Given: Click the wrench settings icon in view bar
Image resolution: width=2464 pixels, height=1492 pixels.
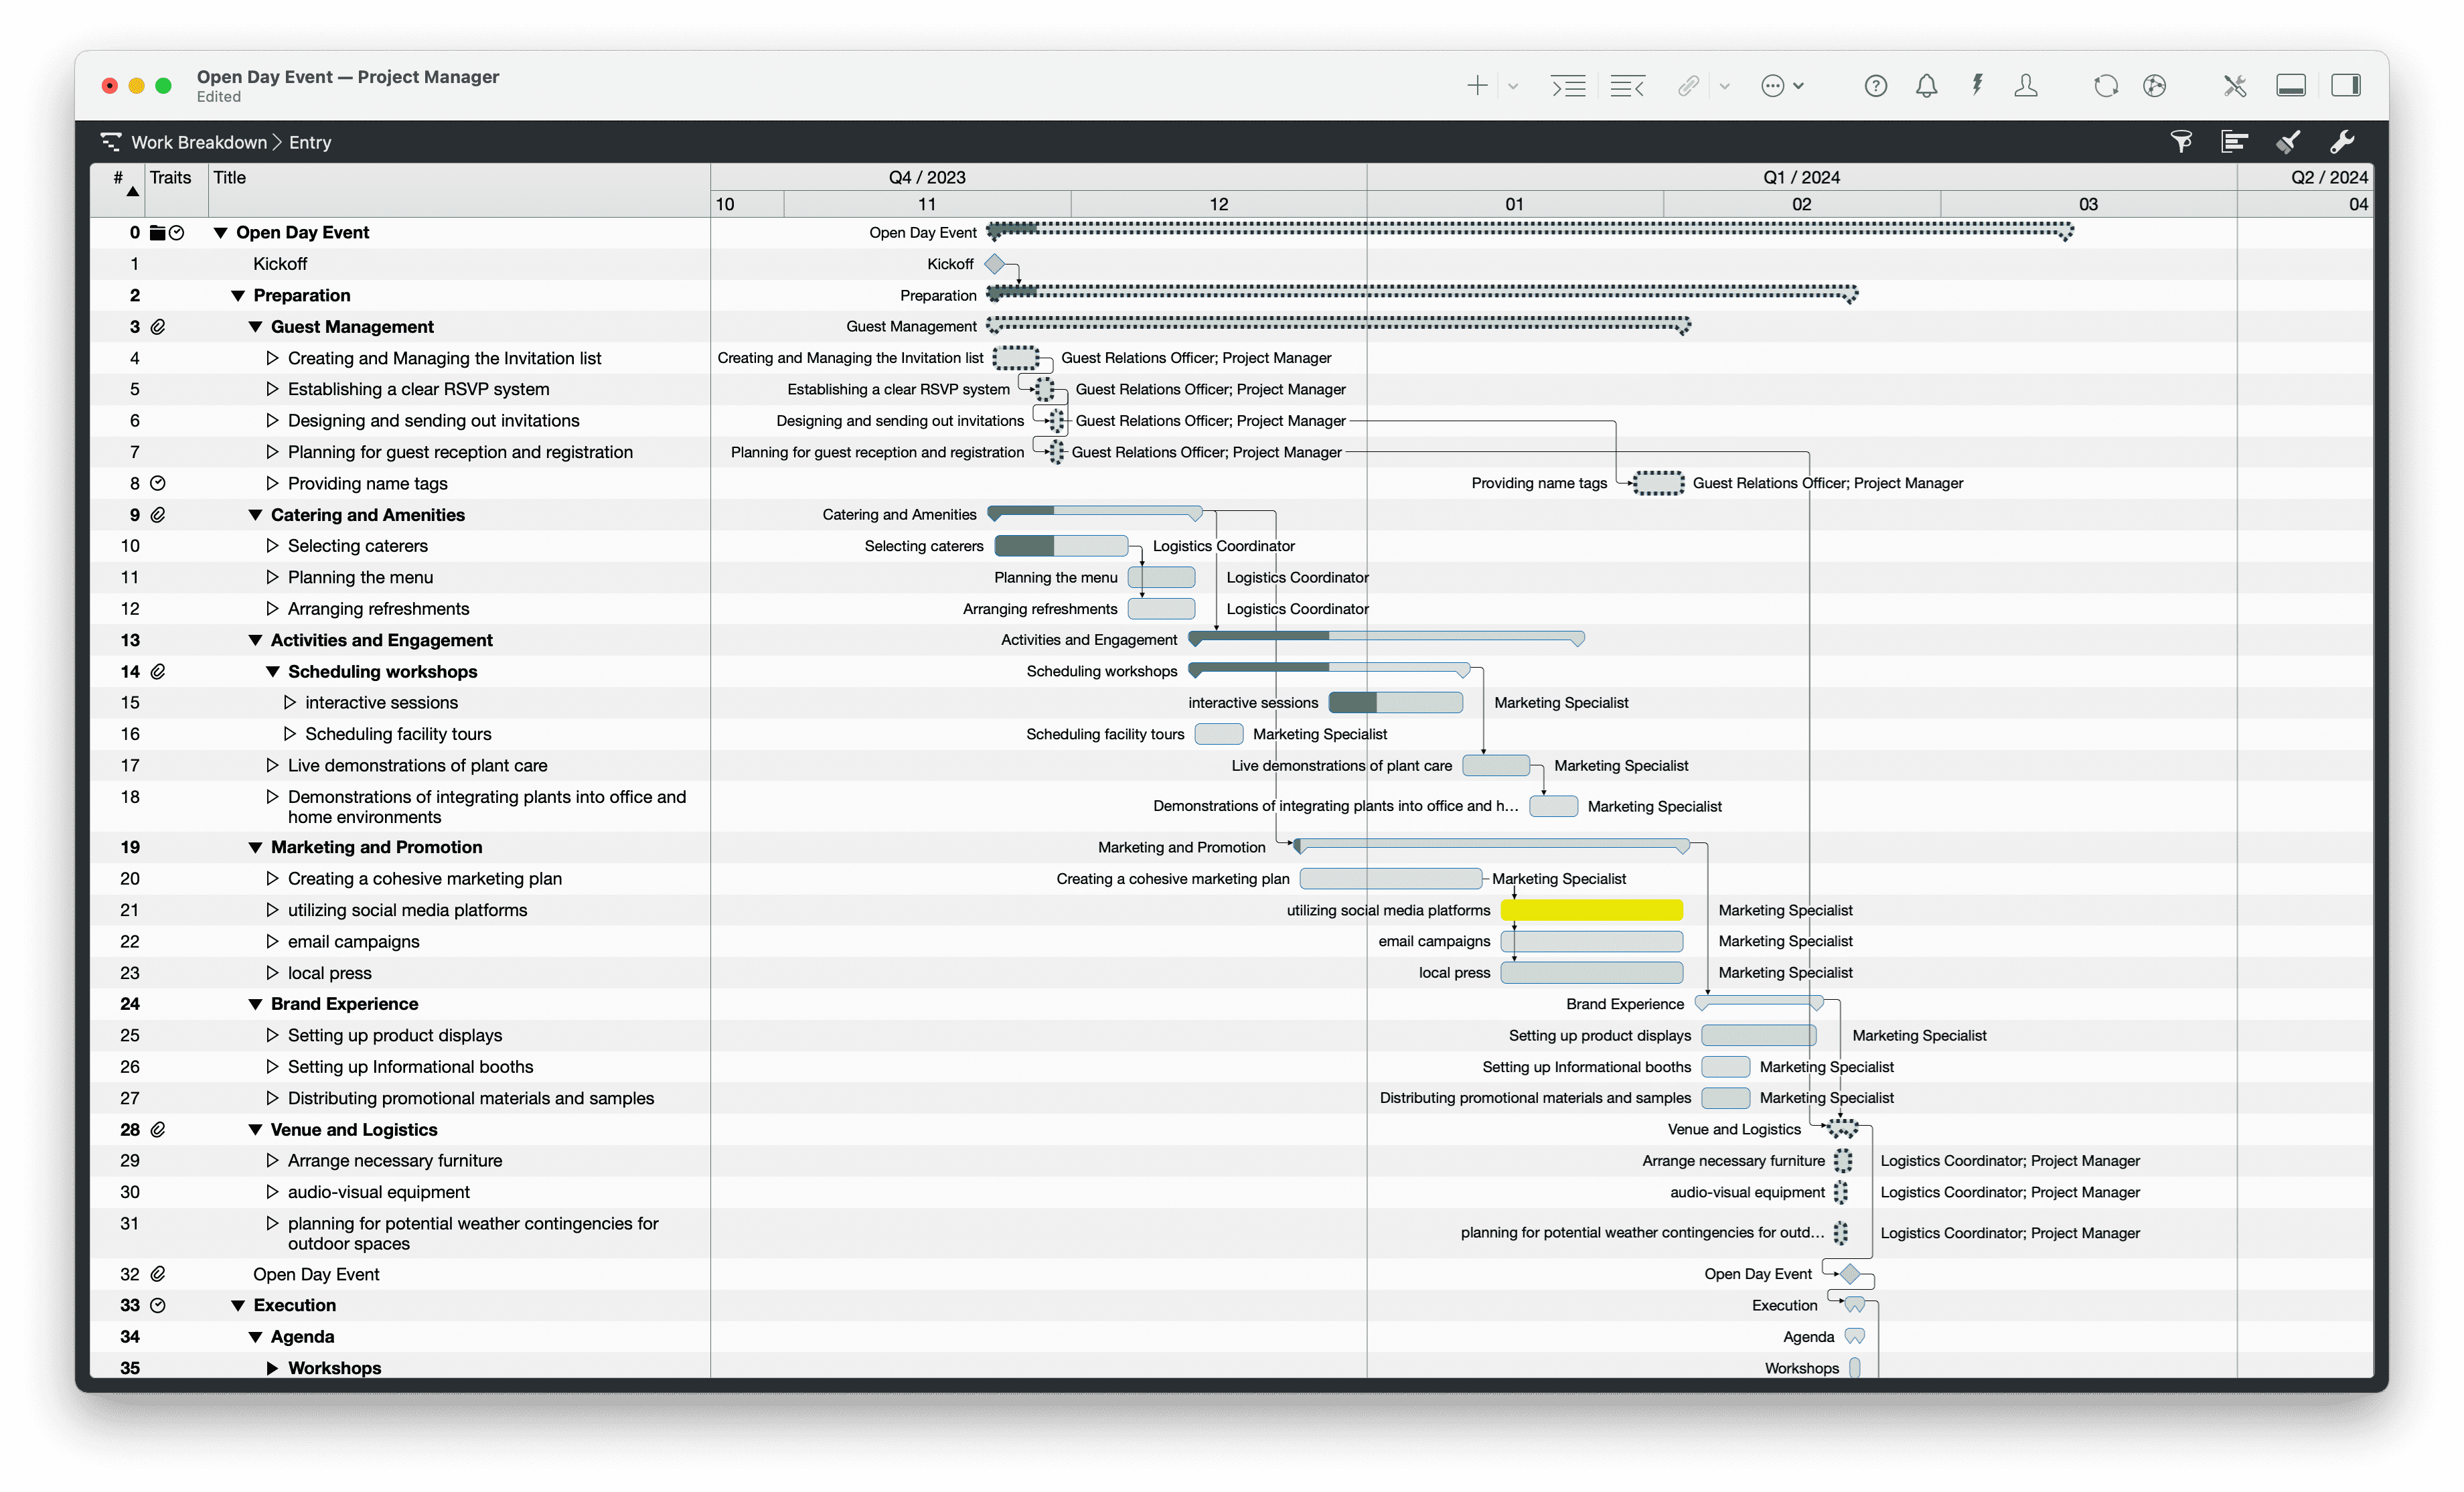Looking at the screenshot, I should 2342,142.
